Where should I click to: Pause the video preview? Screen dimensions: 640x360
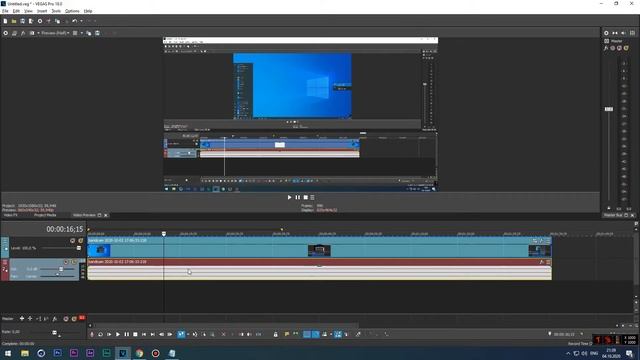pos(298,197)
